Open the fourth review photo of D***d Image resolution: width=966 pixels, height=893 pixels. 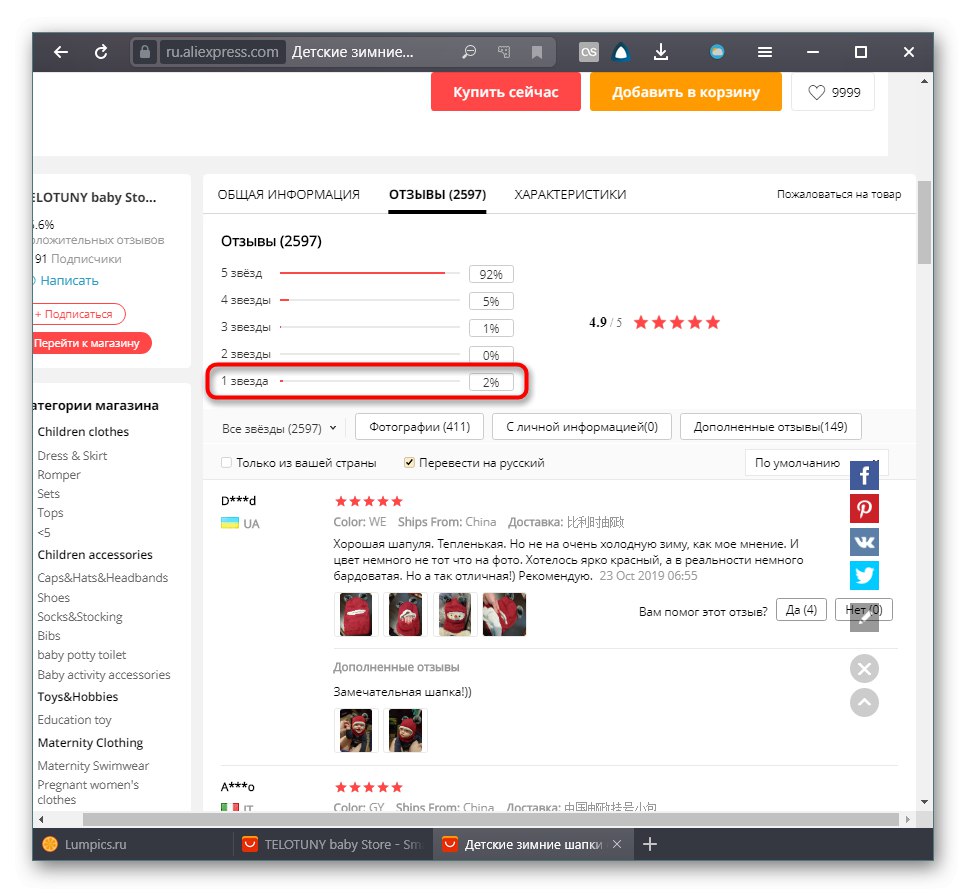click(x=504, y=614)
